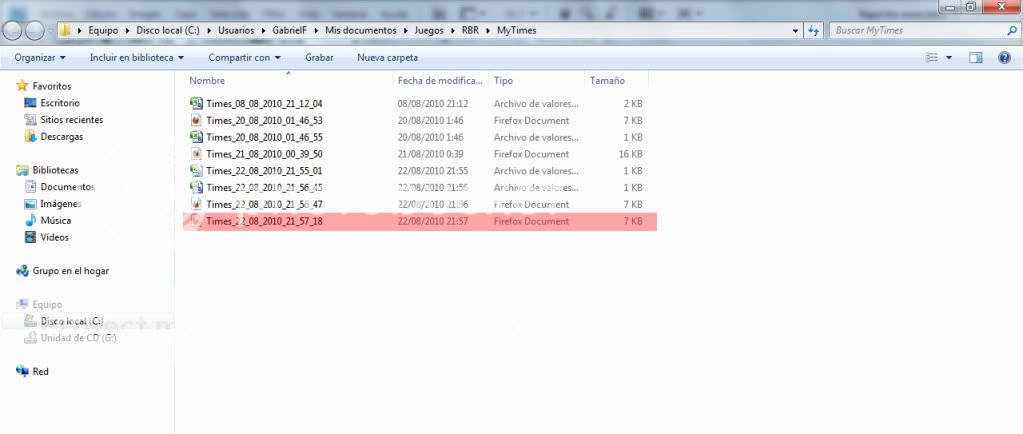Navigate to GabrielF in address bar
The image size is (1023, 434).
click(x=289, y=31)
